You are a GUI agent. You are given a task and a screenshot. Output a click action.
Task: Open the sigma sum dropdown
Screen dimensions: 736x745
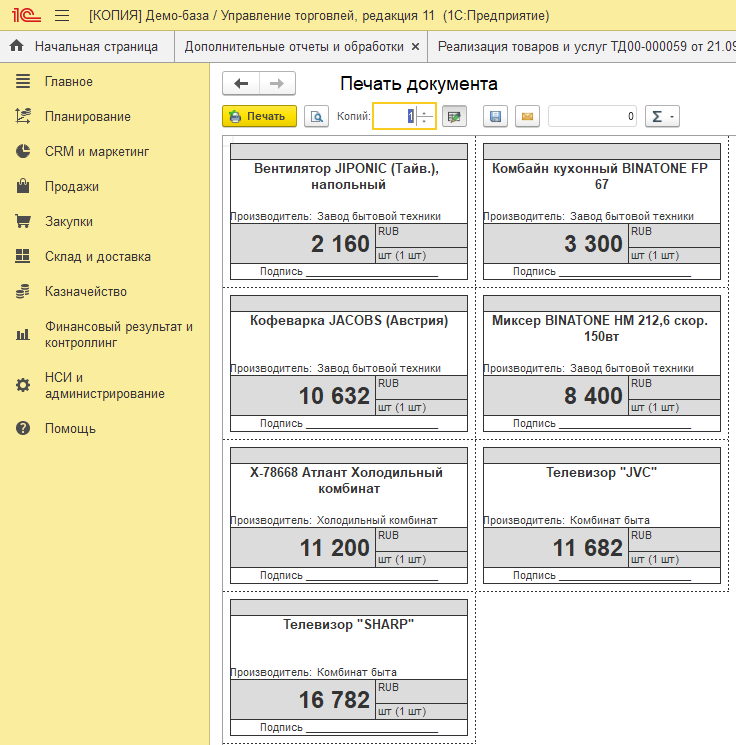click(662, 116)
